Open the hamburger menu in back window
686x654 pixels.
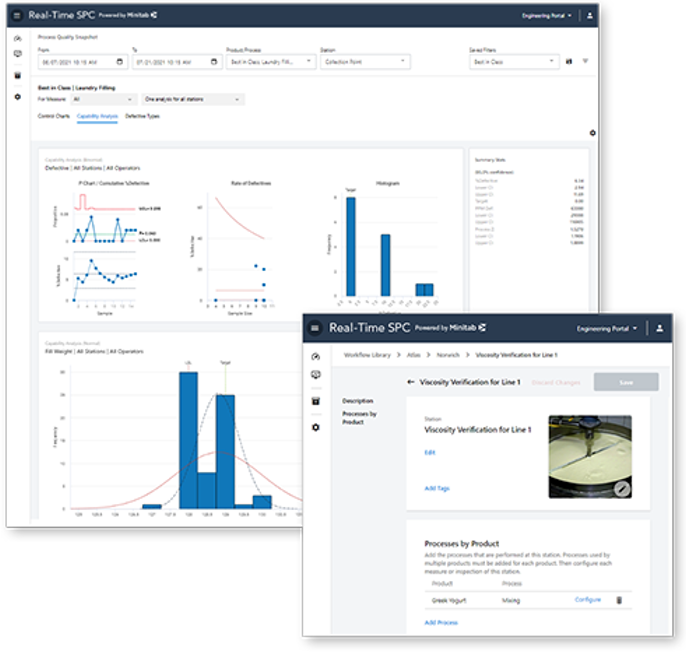click(17, 15)
